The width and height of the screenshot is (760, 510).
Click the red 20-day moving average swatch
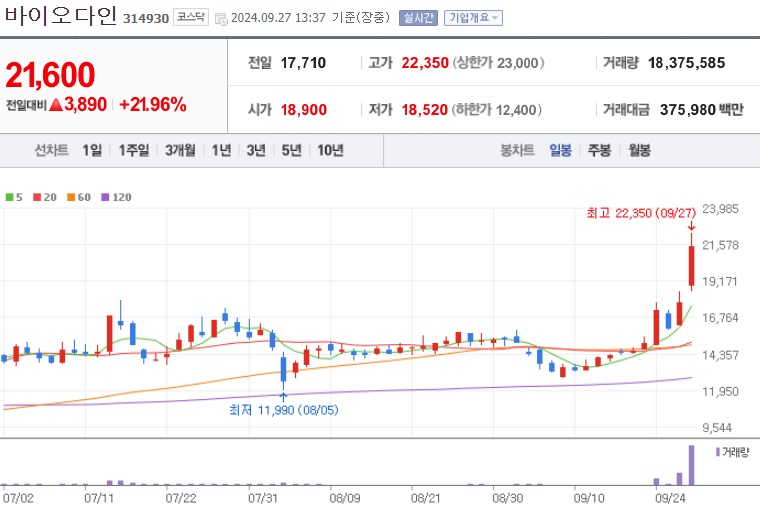click(37, 197)
